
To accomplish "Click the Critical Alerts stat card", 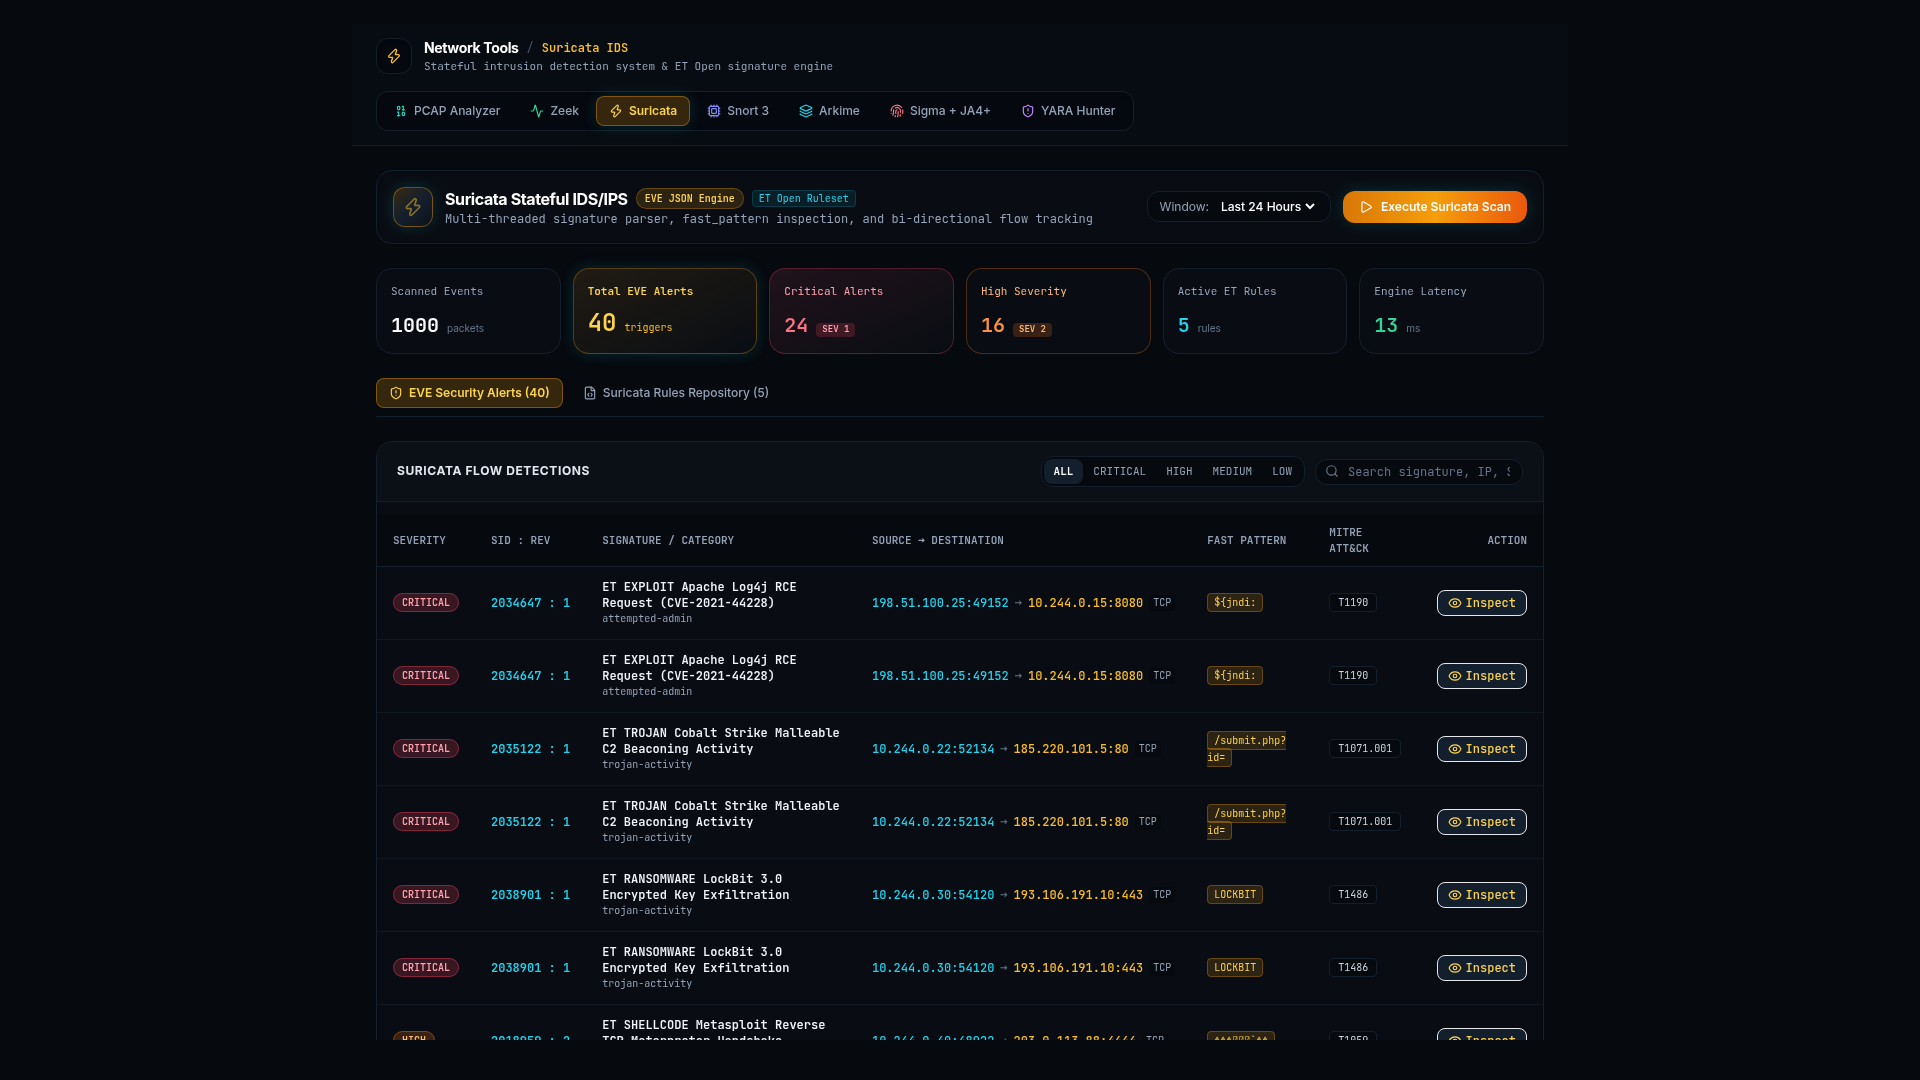I will point(861,311).
